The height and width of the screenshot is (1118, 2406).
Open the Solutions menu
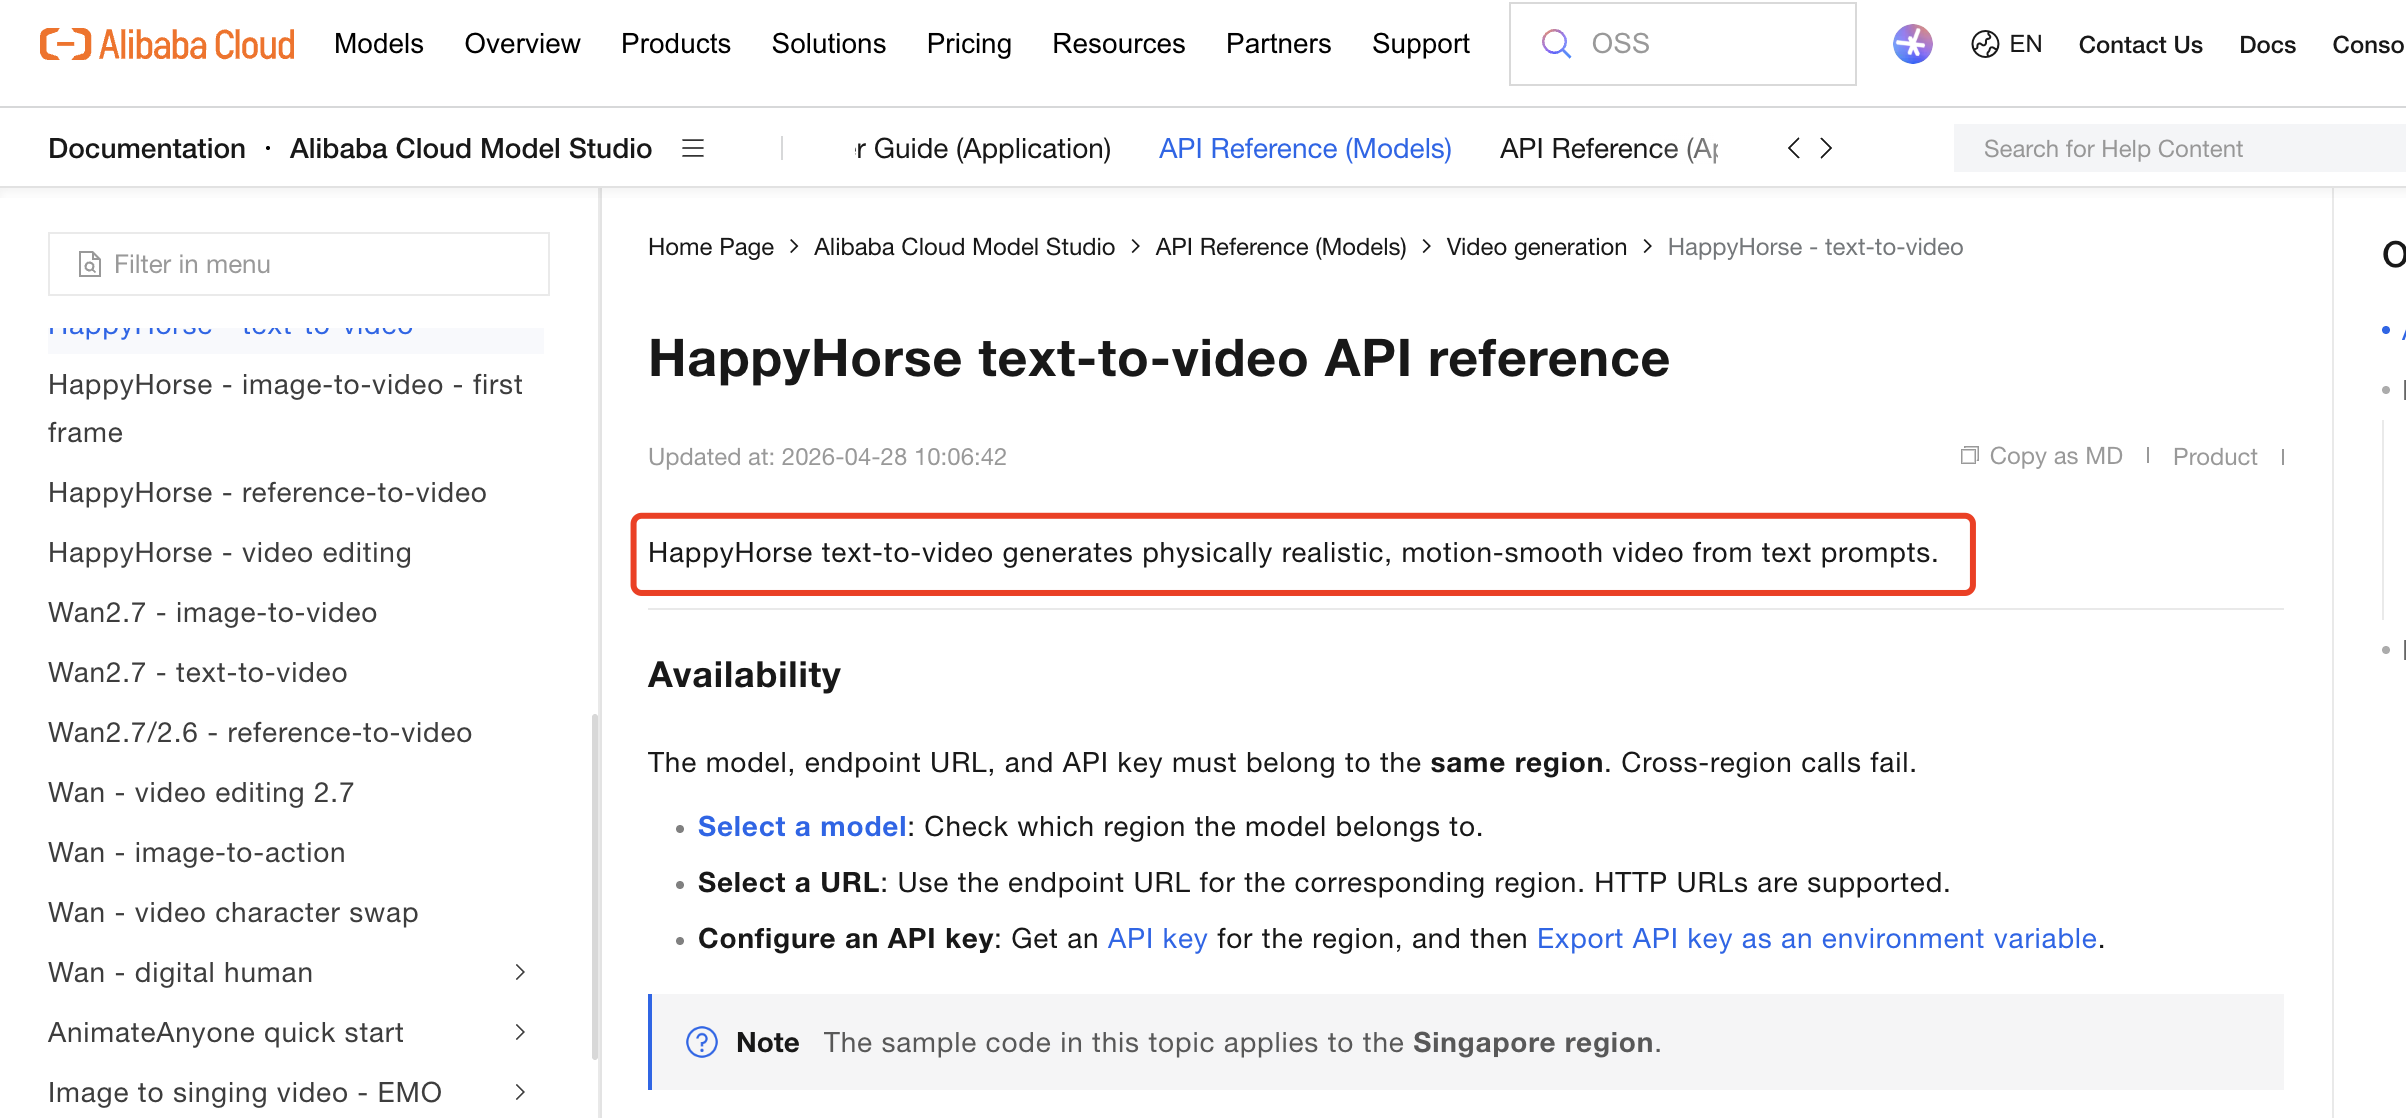tap(829, 44)
